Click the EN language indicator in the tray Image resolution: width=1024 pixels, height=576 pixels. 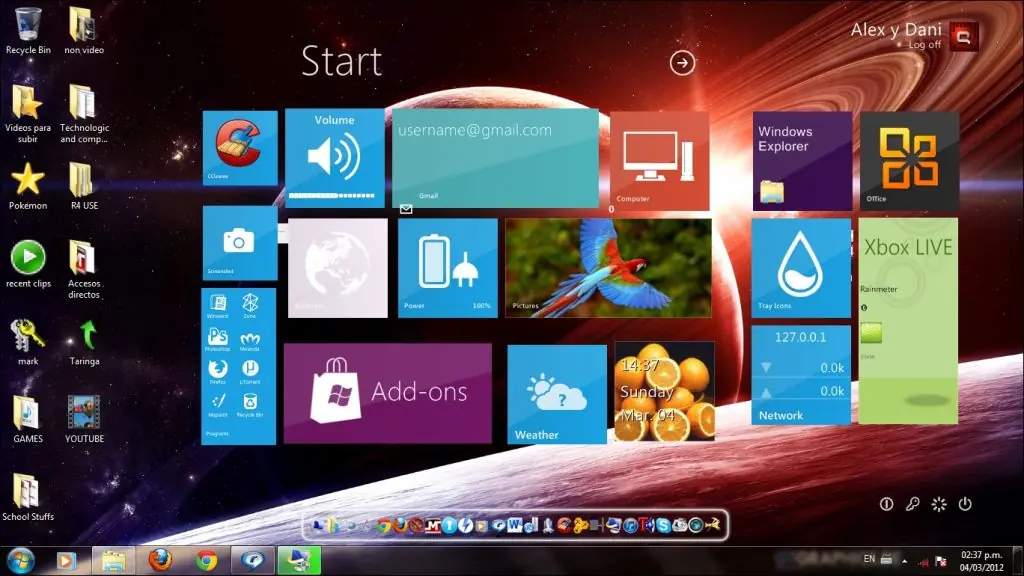869,558
